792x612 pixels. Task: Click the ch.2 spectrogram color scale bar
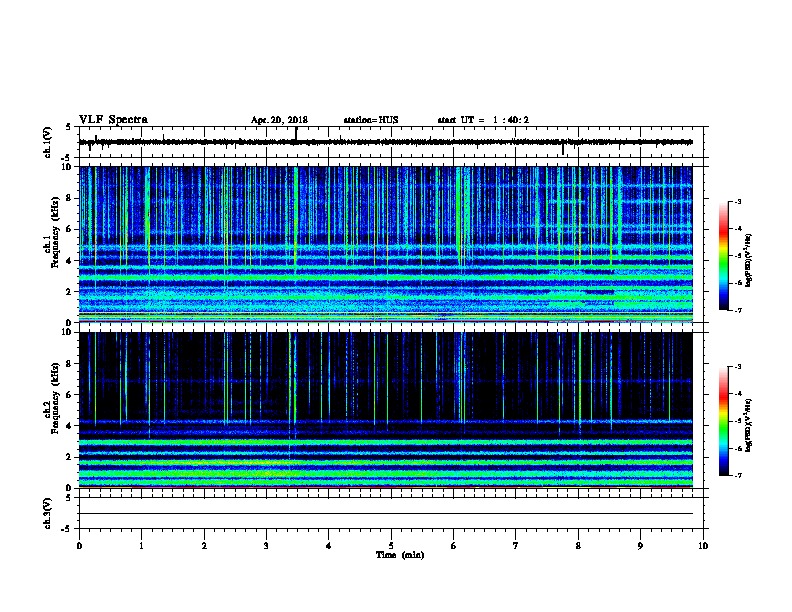coord(724,421)
